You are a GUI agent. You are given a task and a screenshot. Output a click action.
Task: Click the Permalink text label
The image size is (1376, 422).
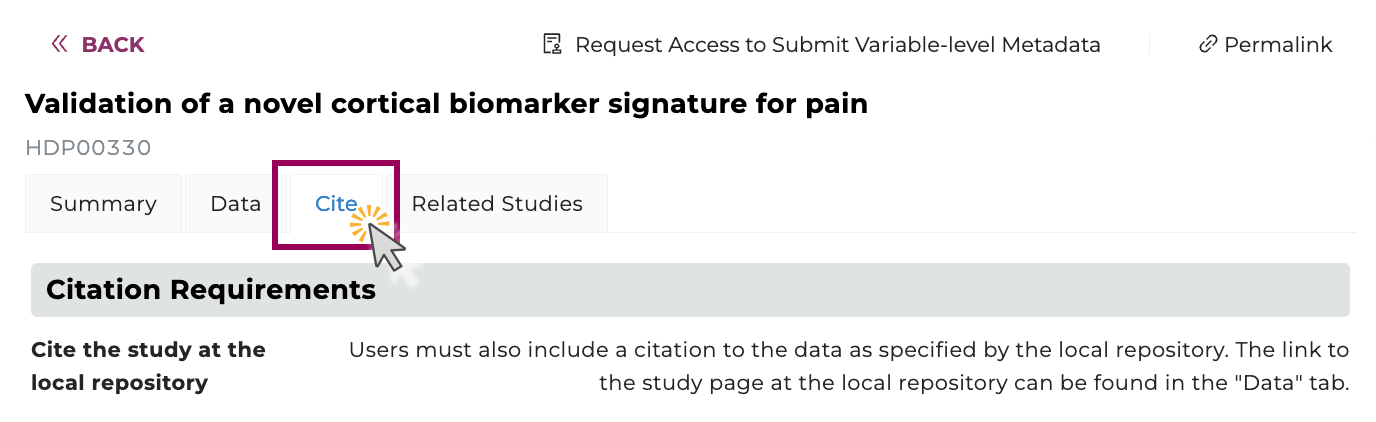point(1278,44)
